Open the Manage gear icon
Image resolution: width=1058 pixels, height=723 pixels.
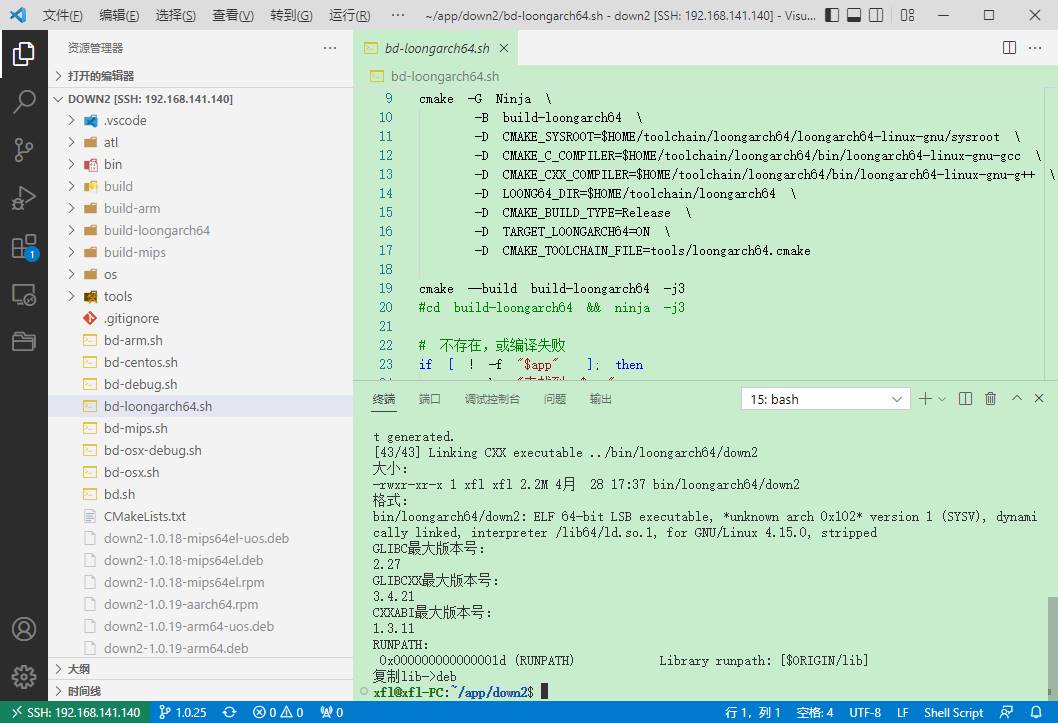24,676
